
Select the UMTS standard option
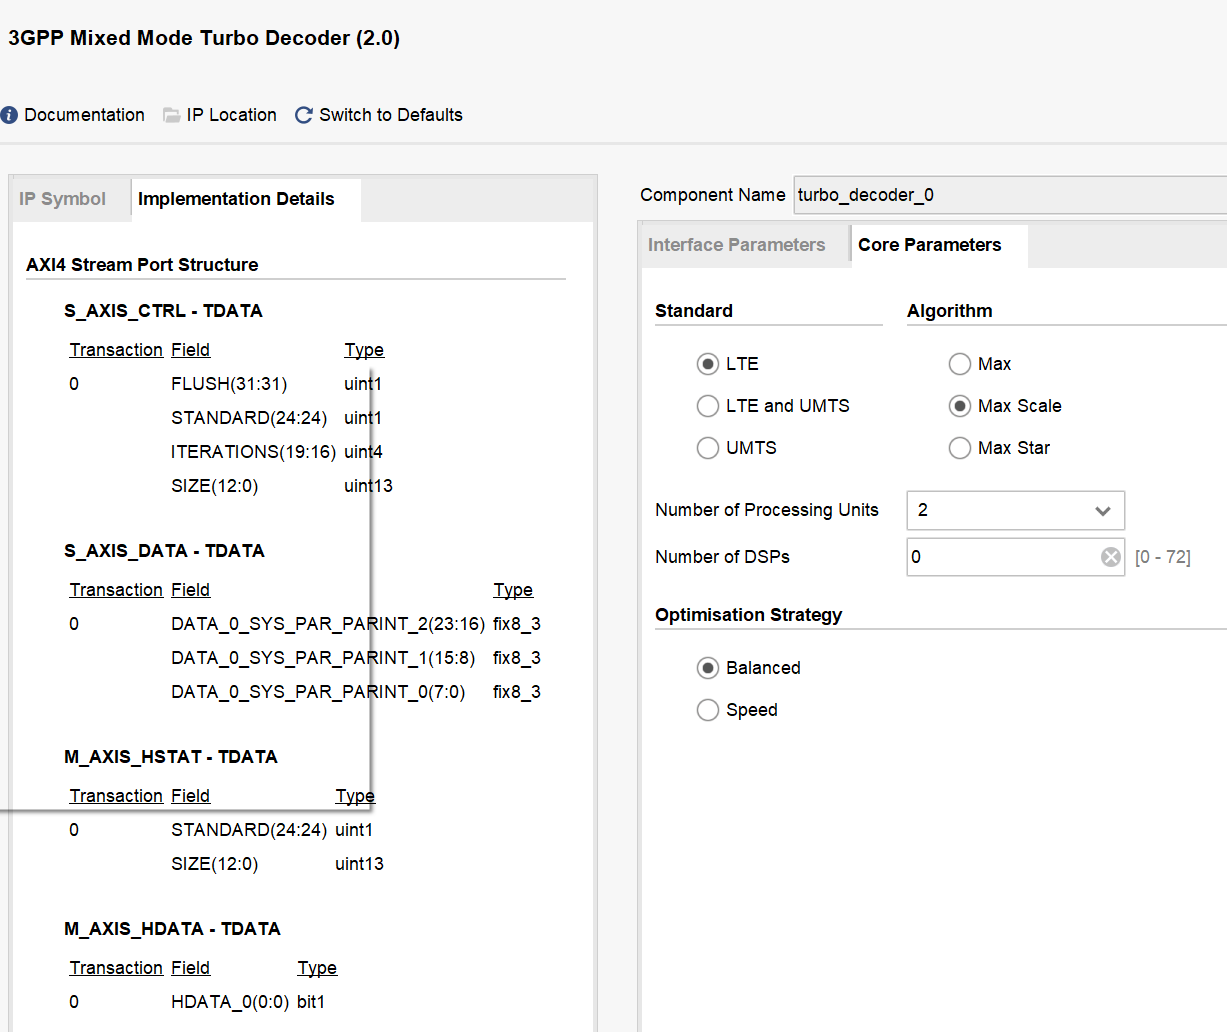click(708, 448)
